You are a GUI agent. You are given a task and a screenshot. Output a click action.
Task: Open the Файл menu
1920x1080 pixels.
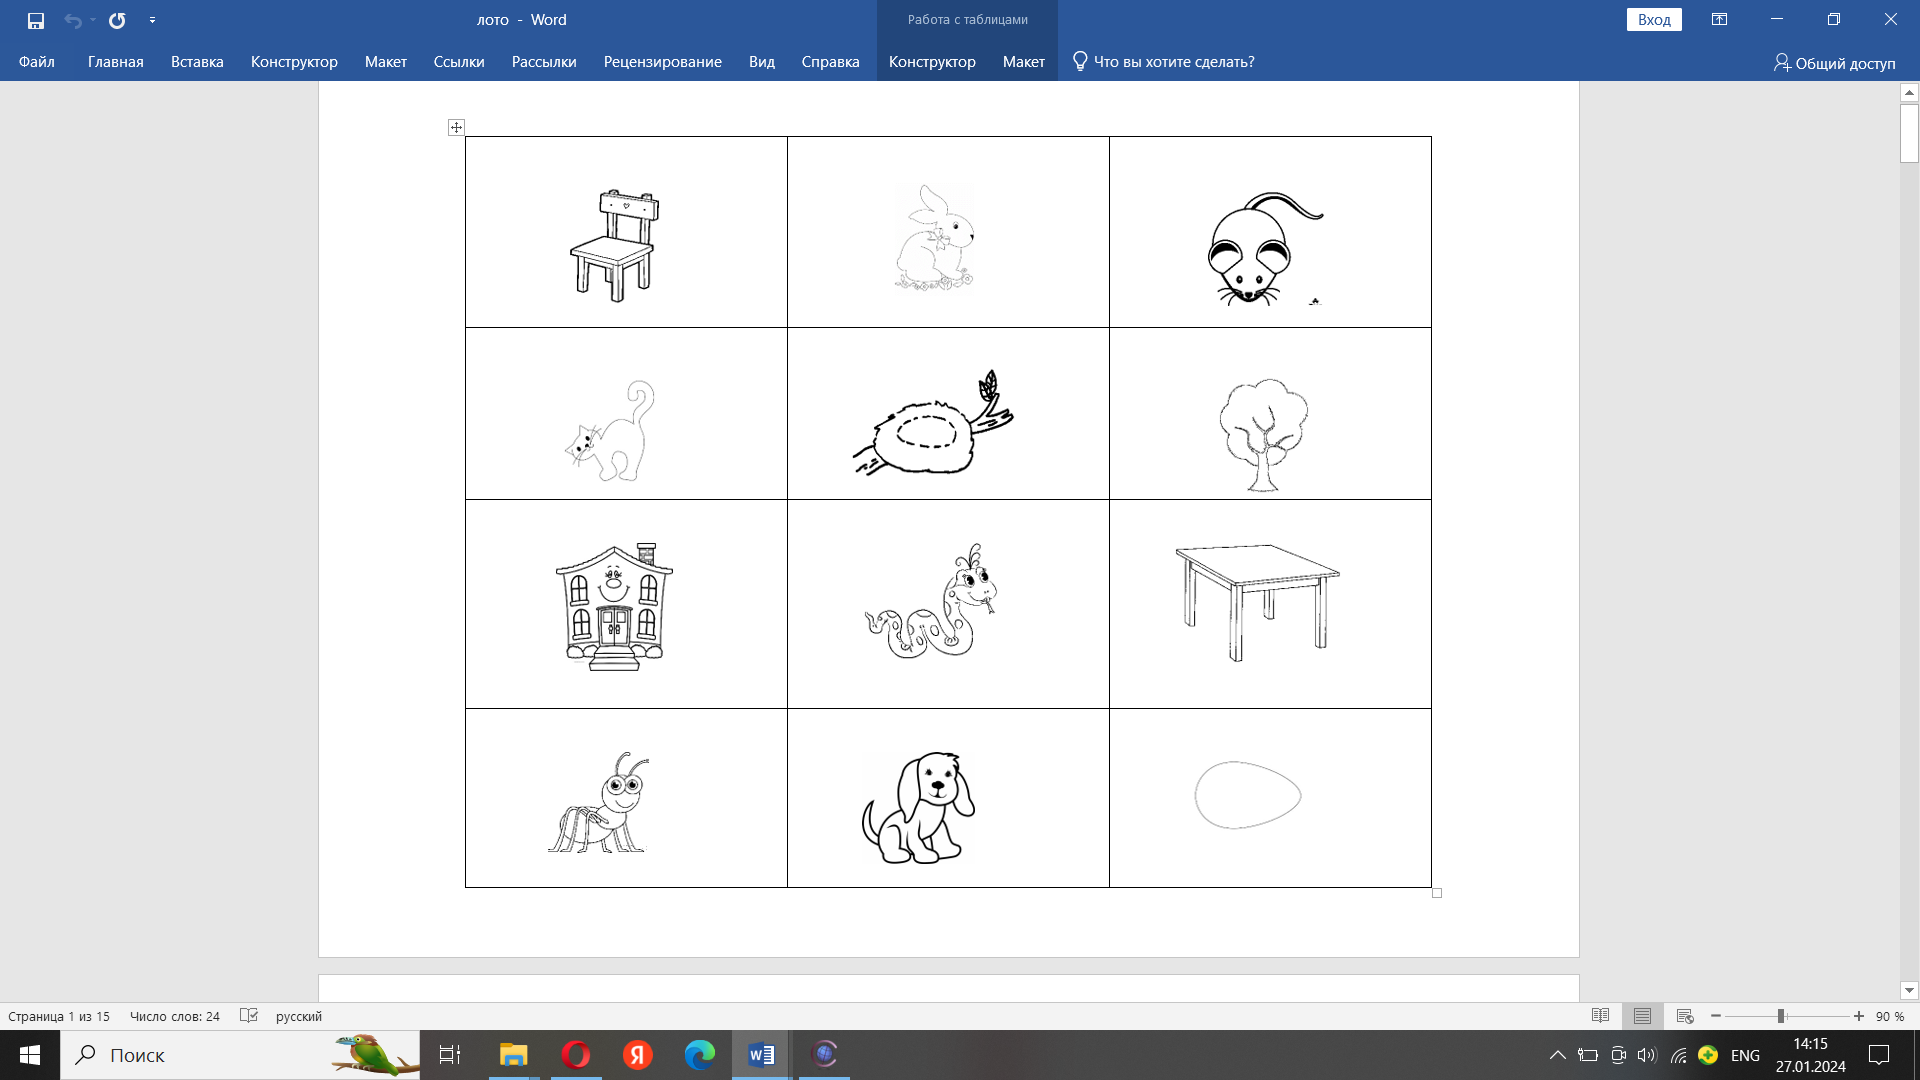pyautogui.click(x=36, y=62)
